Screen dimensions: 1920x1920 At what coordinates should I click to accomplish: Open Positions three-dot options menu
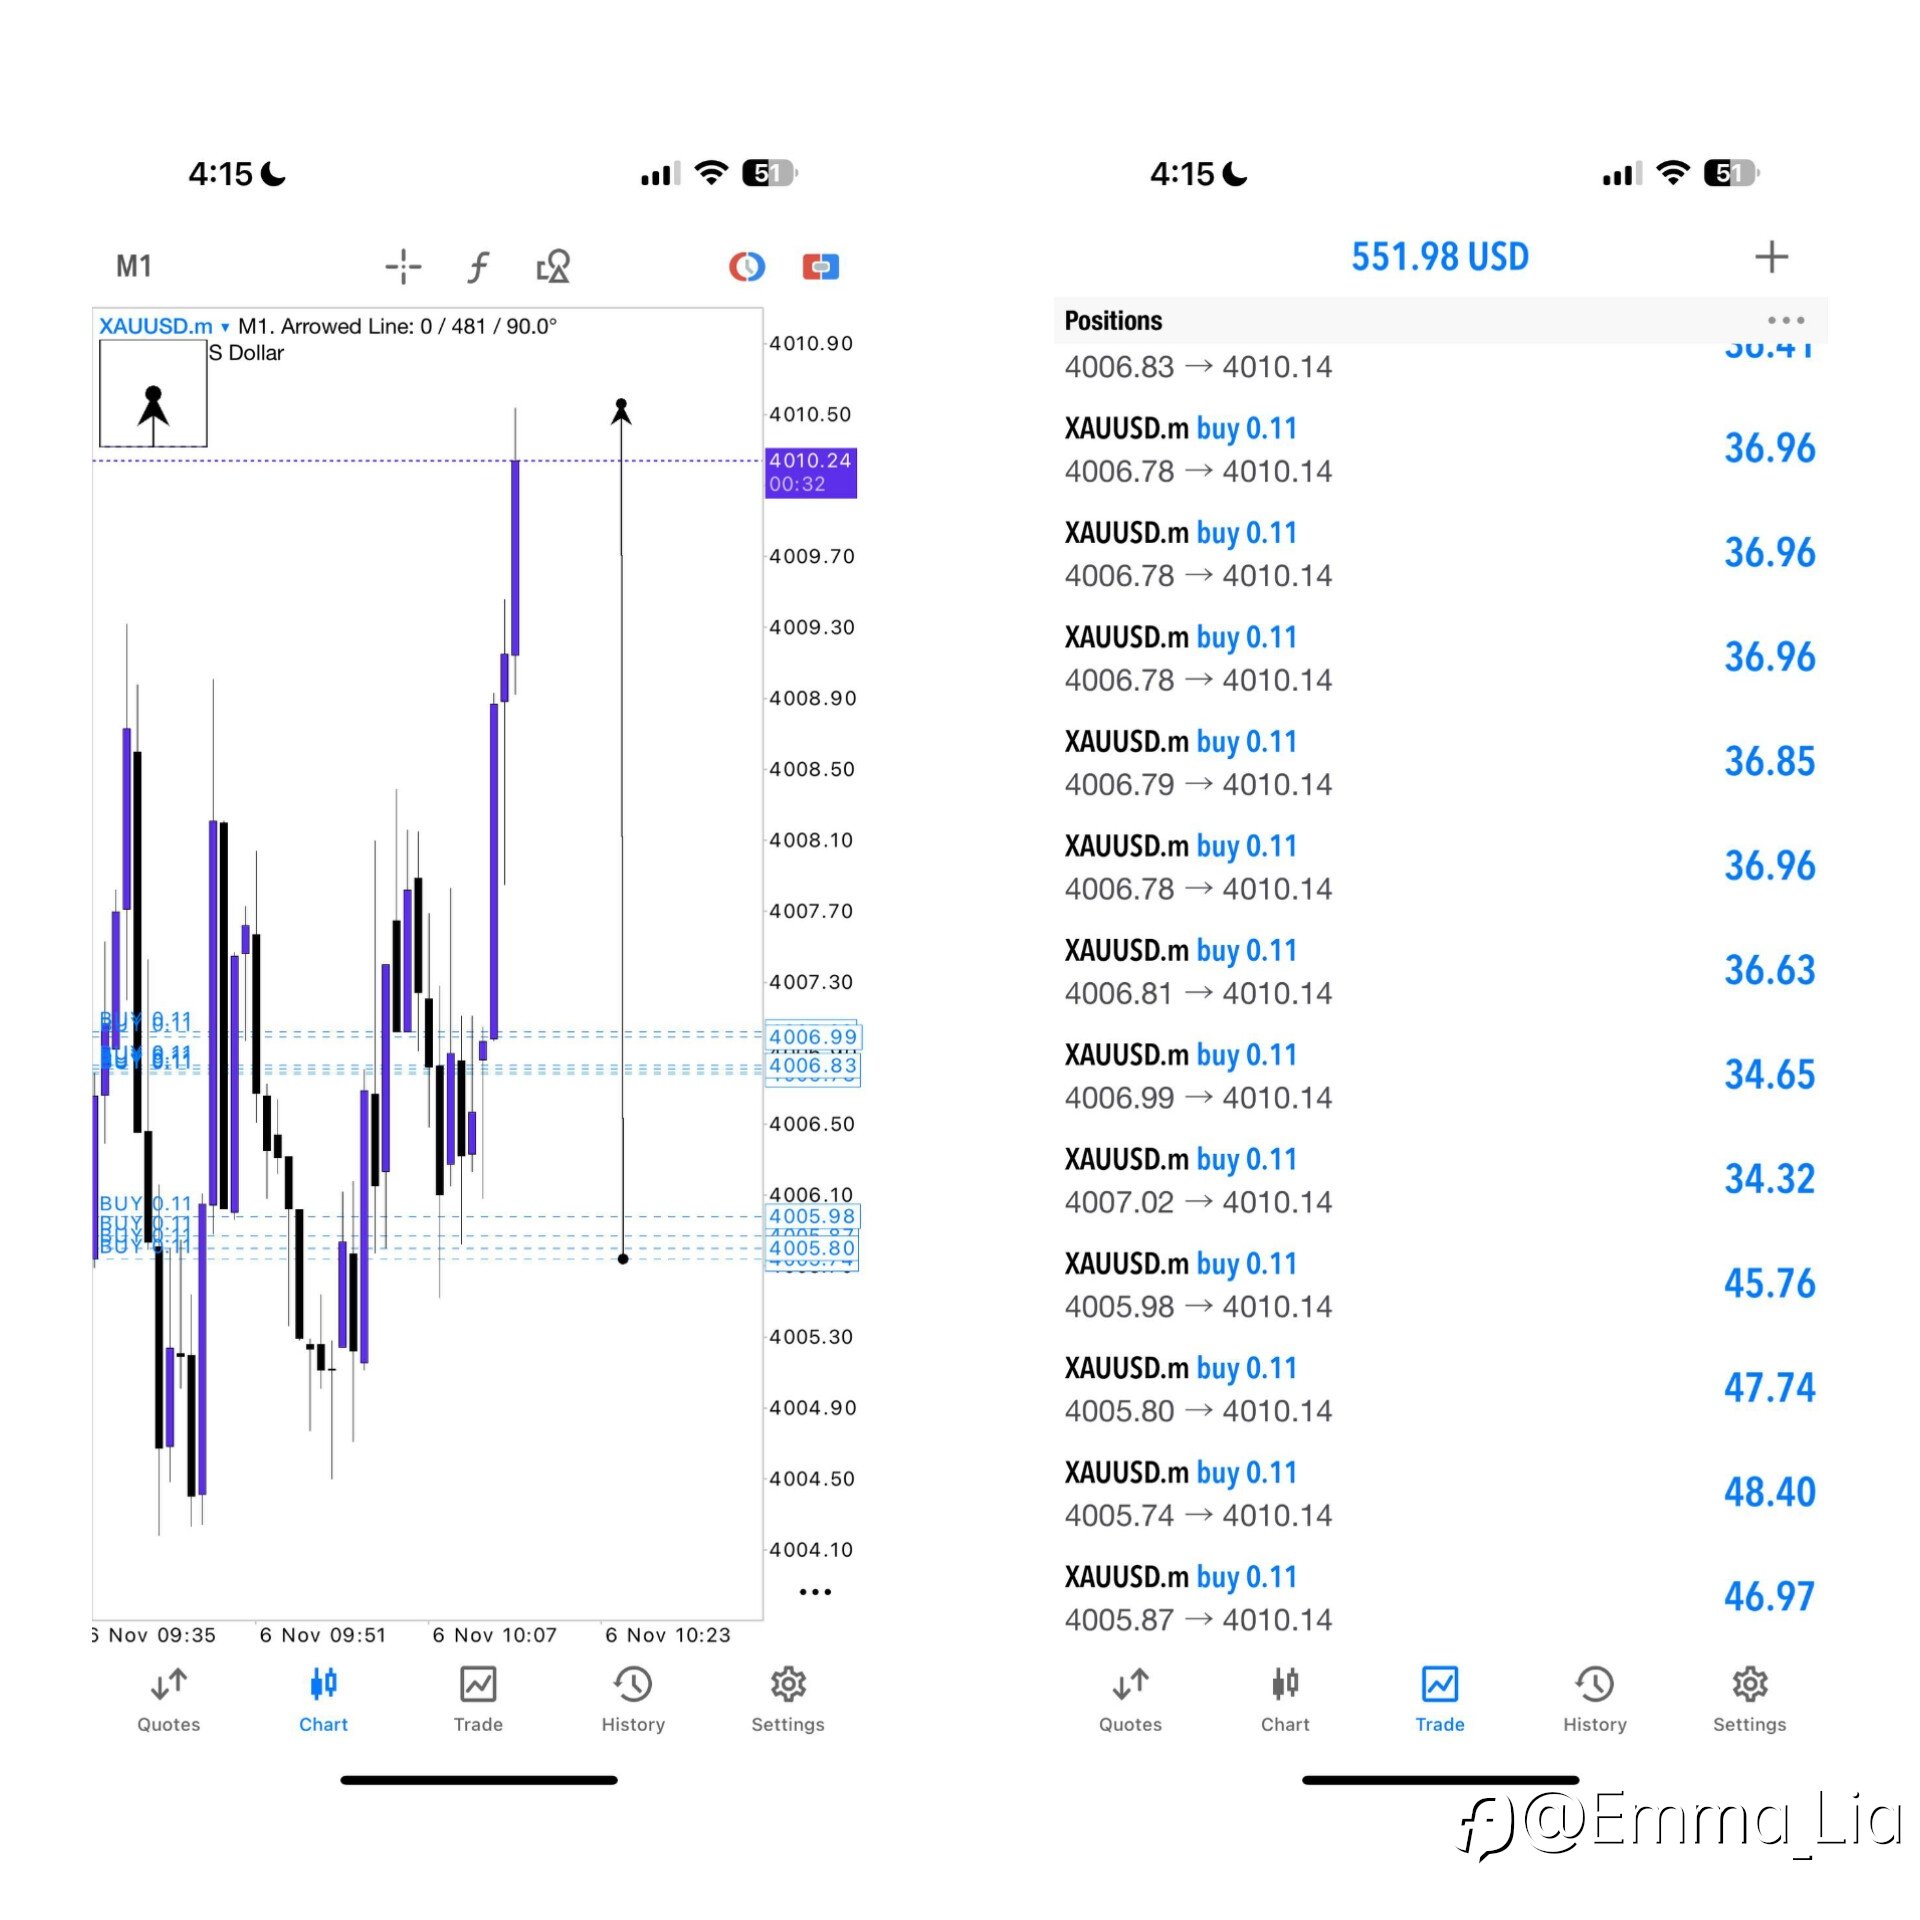point(1785,321)
